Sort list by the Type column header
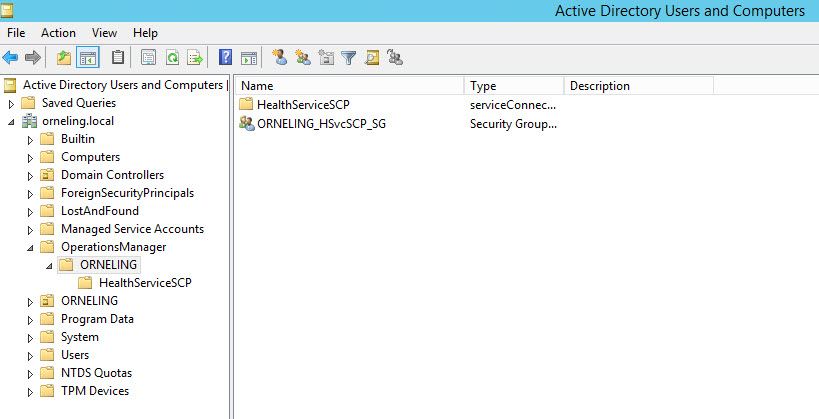This screenshot has height=419, width=819. point(513,86)
